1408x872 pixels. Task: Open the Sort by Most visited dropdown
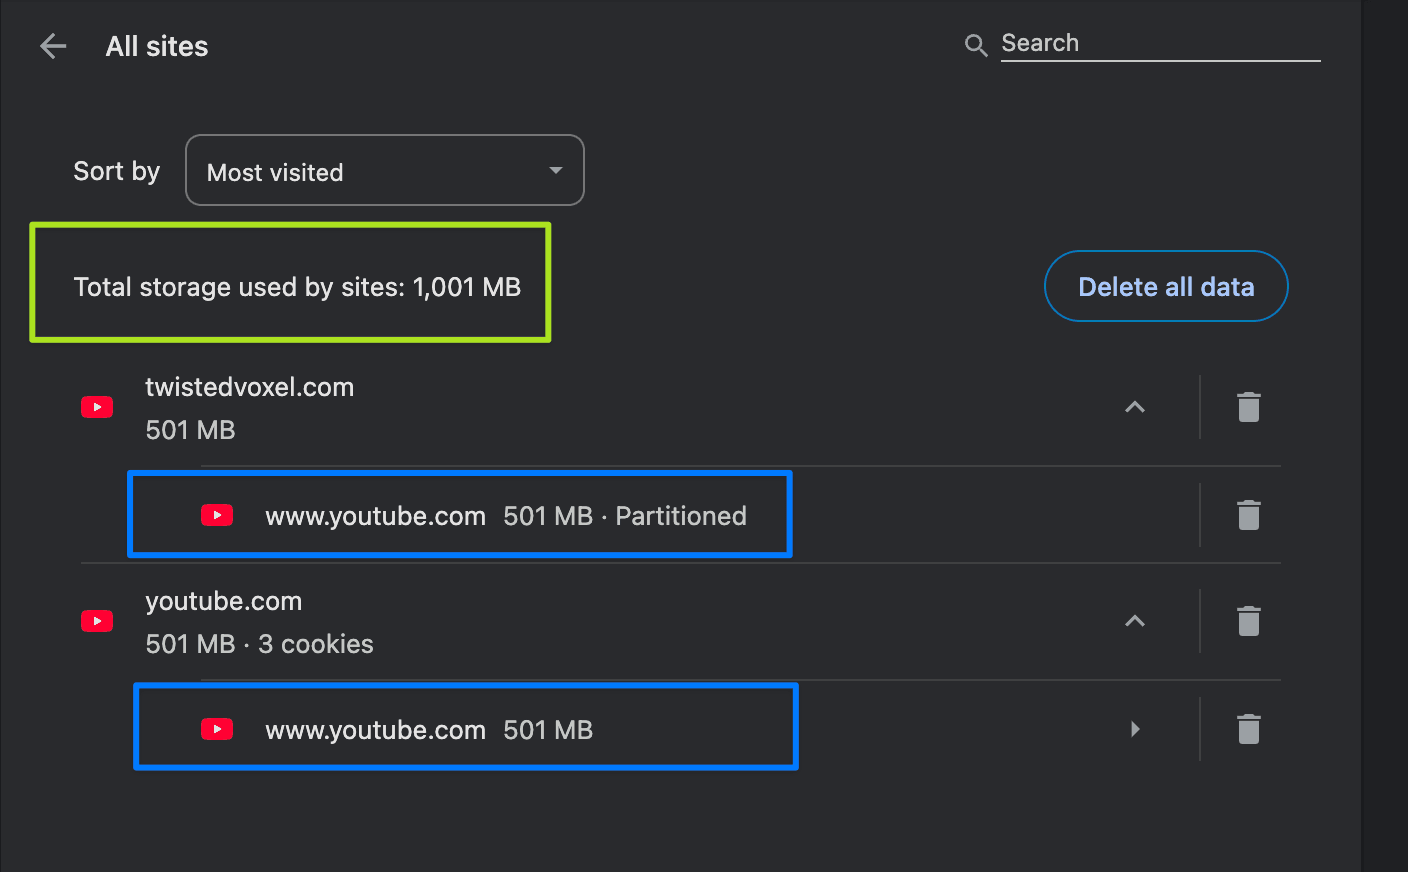click(385, 171)
